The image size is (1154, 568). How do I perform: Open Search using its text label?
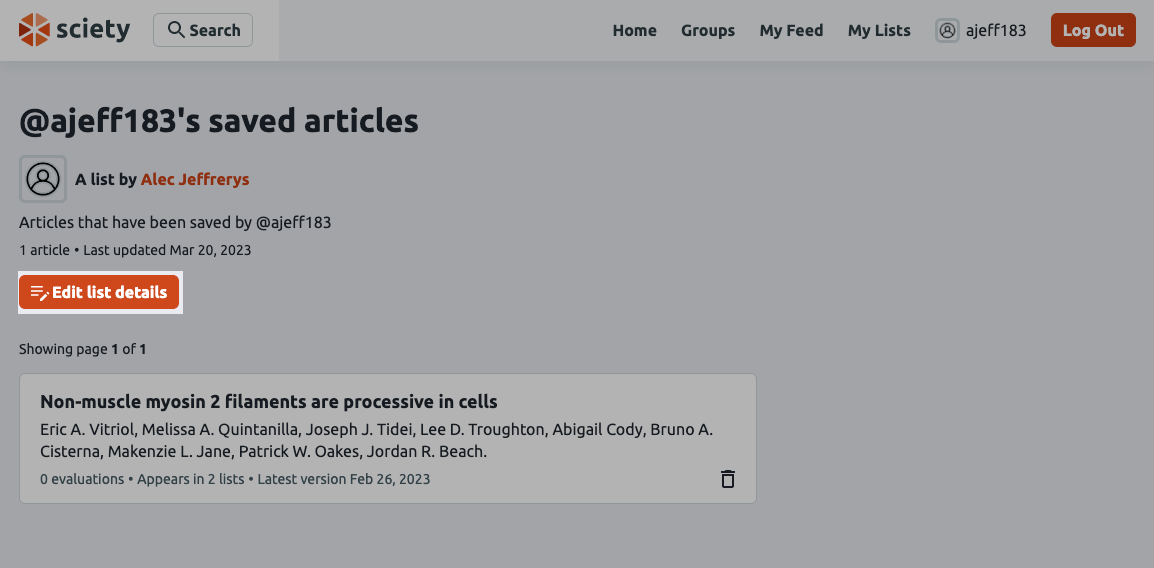[214, 30]
